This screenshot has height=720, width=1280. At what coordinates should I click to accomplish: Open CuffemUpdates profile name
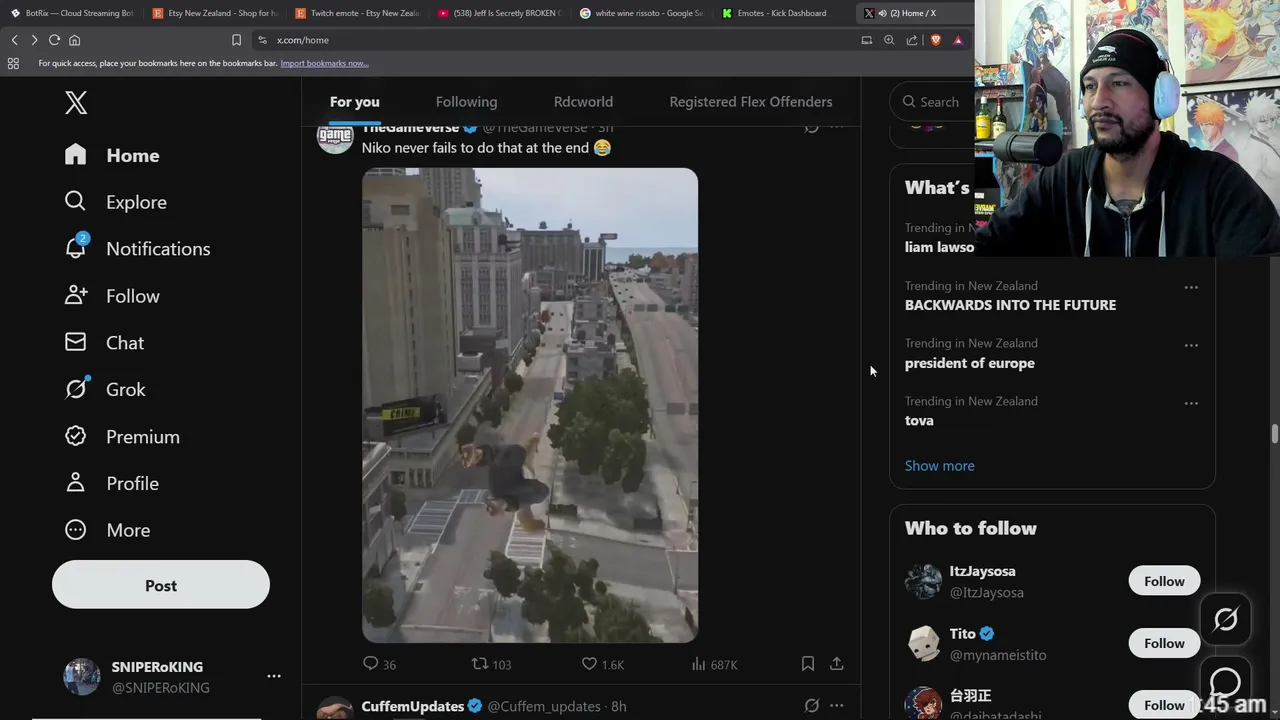point(413,706)
